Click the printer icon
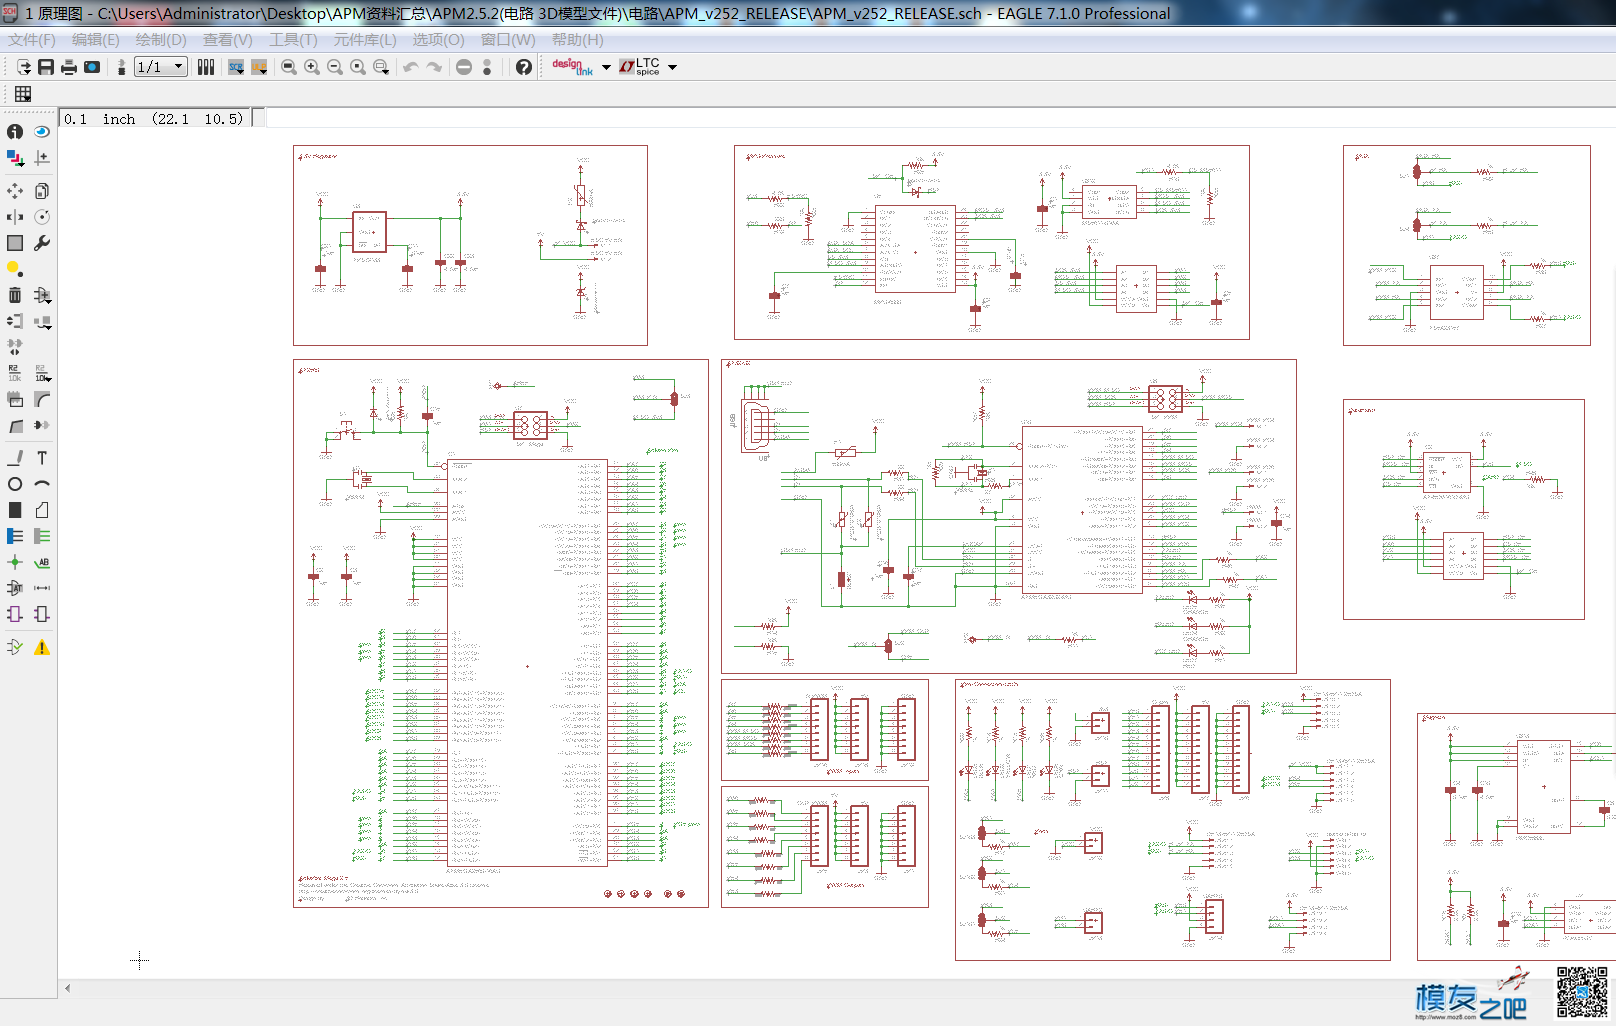1616x1026 pixels. point(69,67)
